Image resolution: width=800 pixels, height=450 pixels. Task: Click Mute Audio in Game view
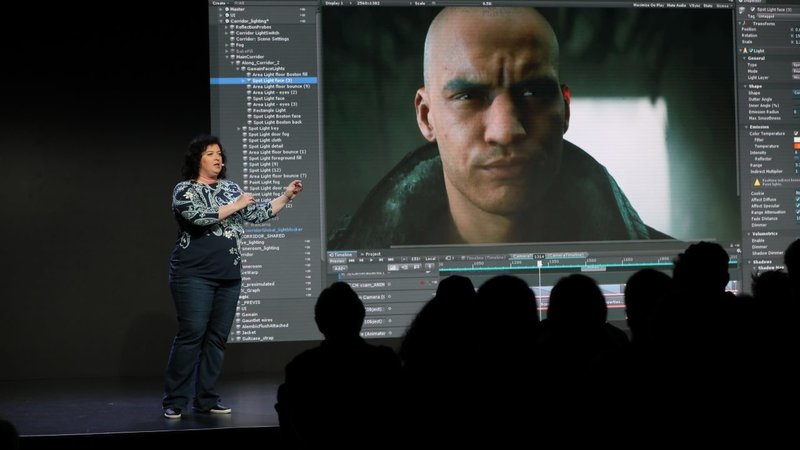coord(676,5)
